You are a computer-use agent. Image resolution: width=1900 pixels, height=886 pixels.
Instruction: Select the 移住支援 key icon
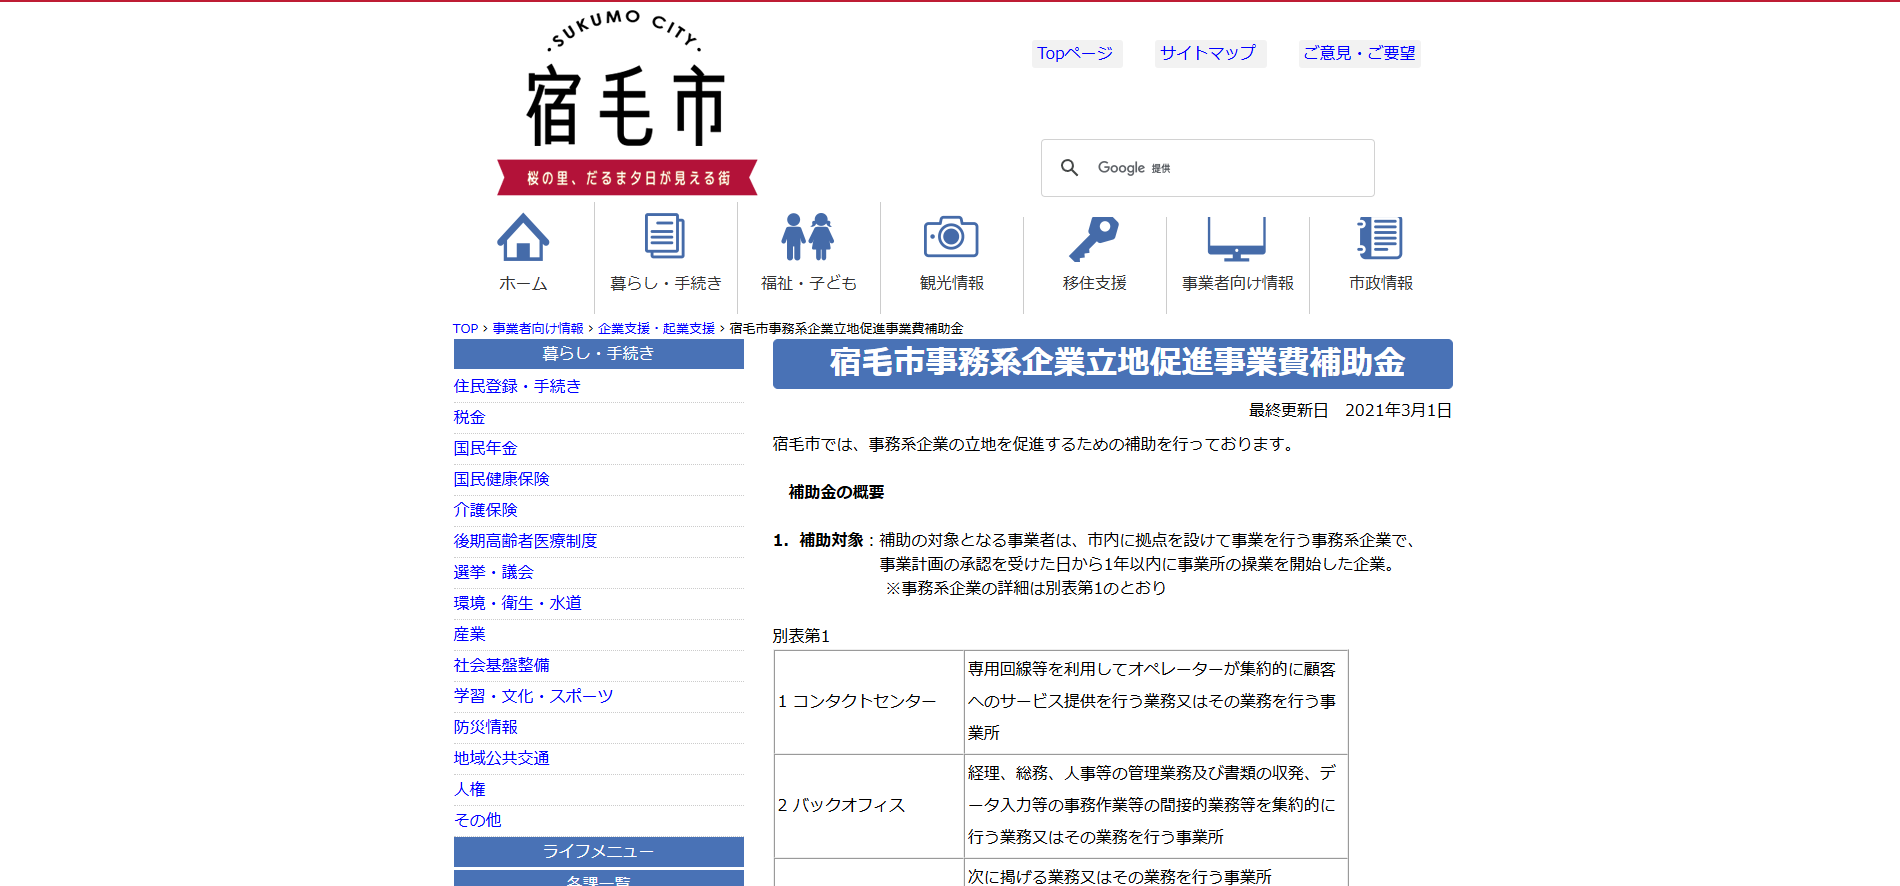point(1094,239)
